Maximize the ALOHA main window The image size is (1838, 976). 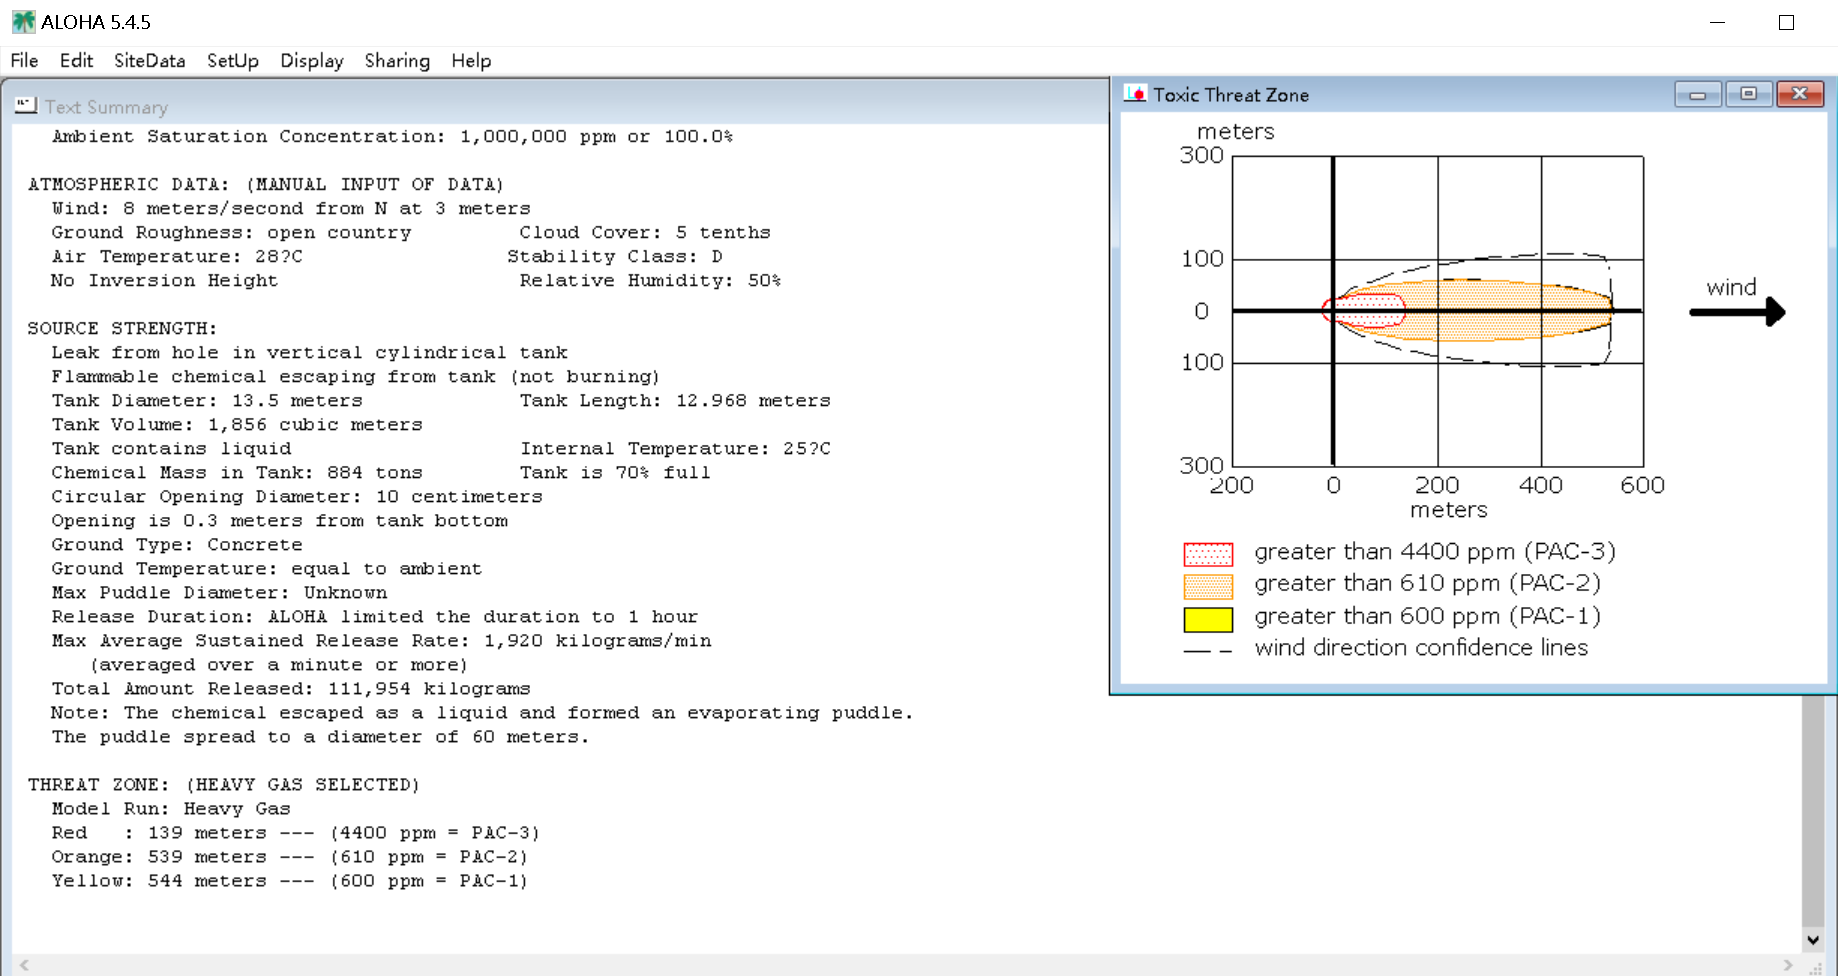(x=1786, y=22)
